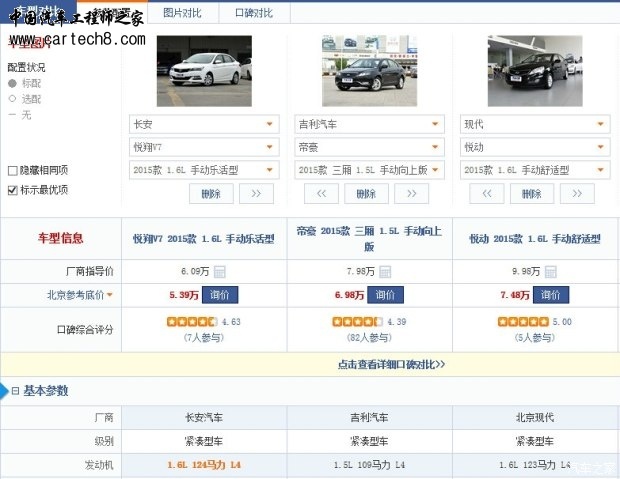
Task: Open the 吉利汽车 brand dropdown
Action: click(x=369, y=124)
